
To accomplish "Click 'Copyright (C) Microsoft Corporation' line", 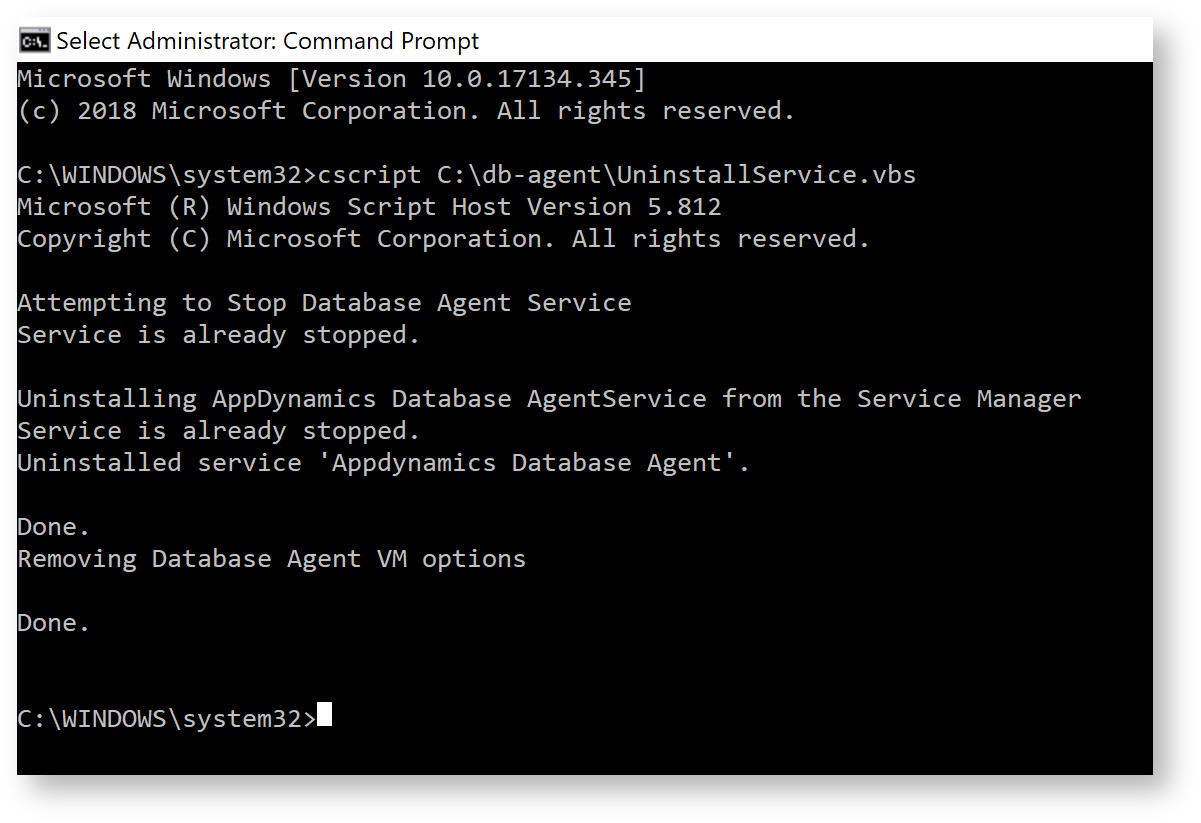I will [x=444, y=239].
